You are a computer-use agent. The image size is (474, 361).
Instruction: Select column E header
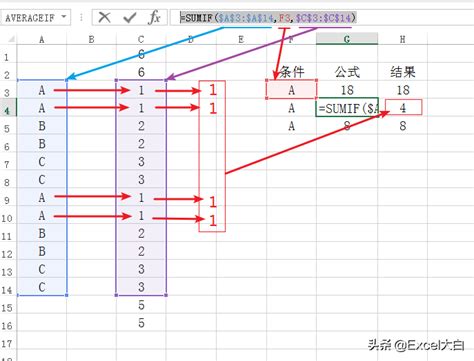coord(241,40)
